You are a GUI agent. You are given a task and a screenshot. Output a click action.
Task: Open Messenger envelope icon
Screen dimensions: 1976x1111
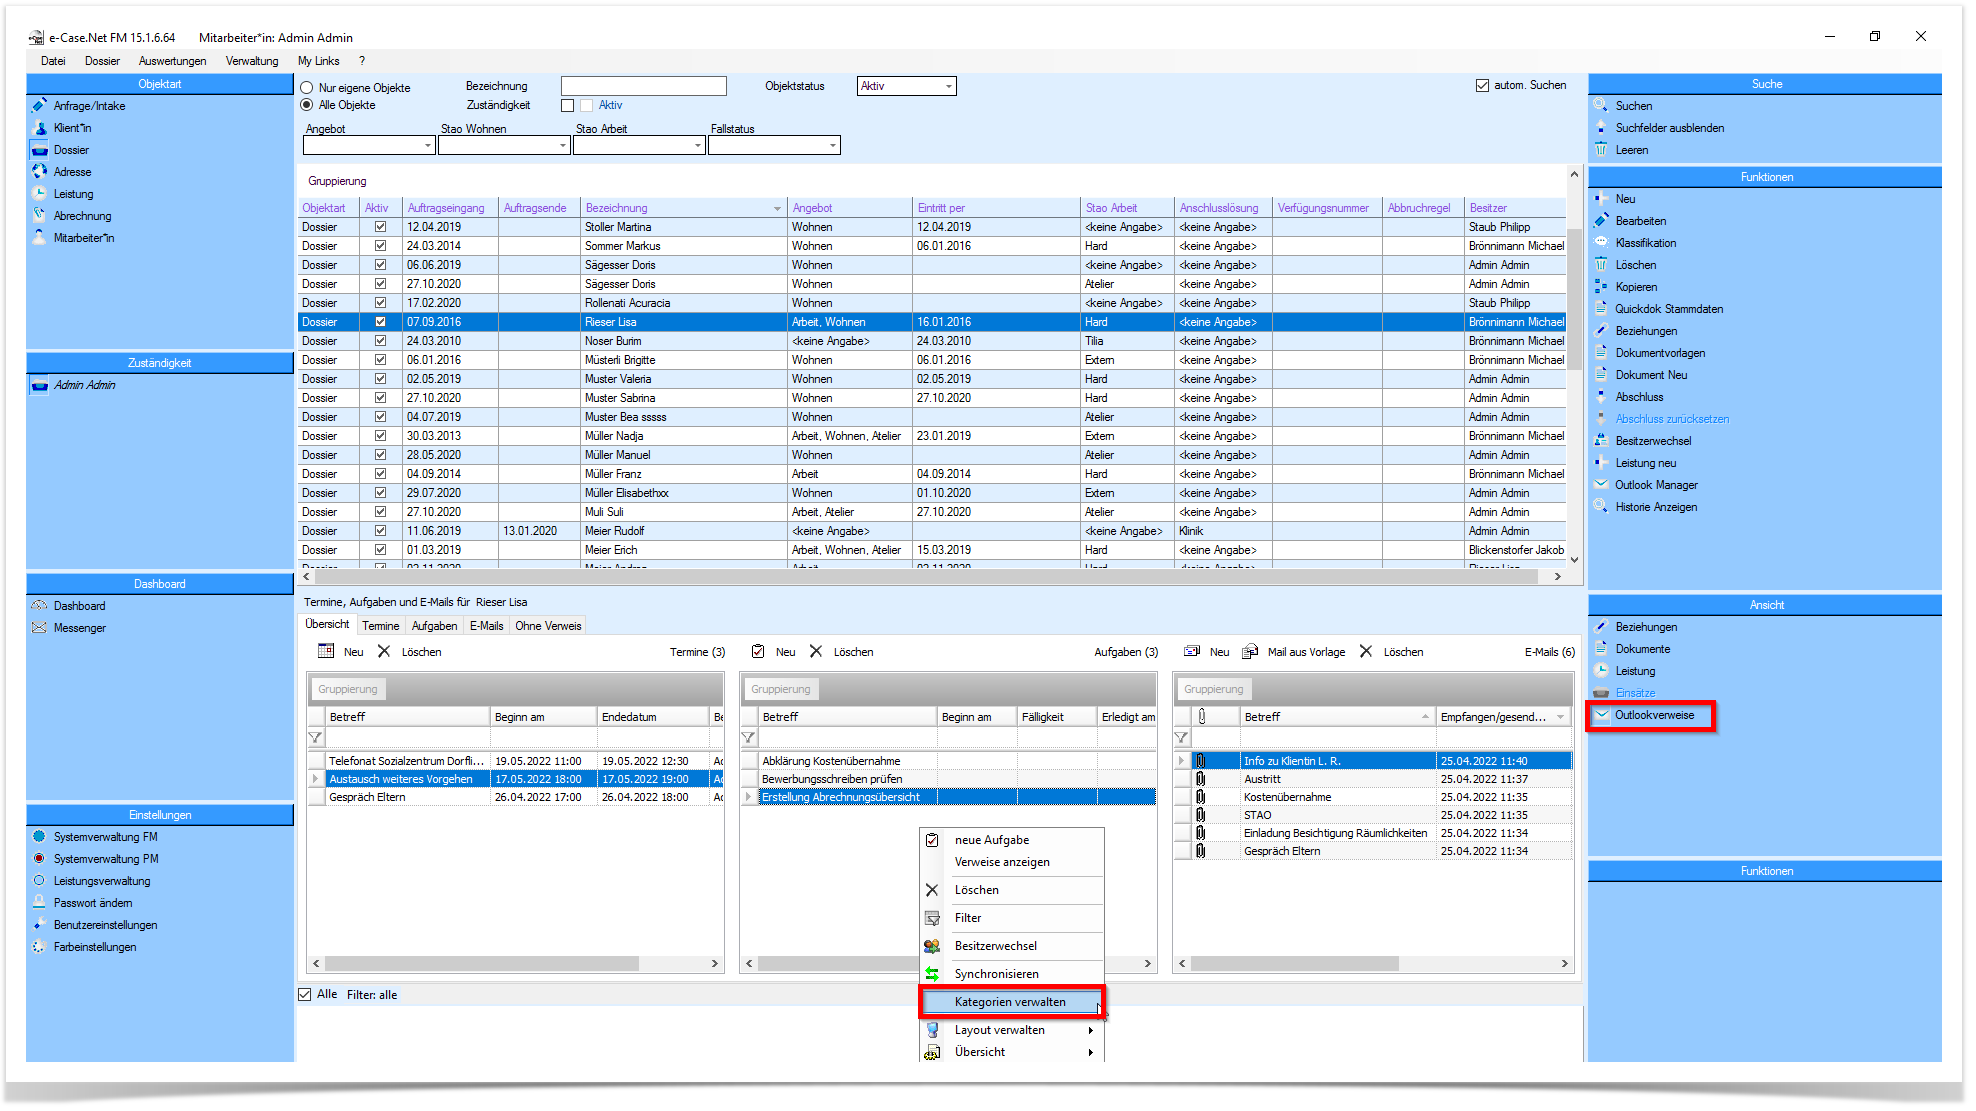pos(39,627)
